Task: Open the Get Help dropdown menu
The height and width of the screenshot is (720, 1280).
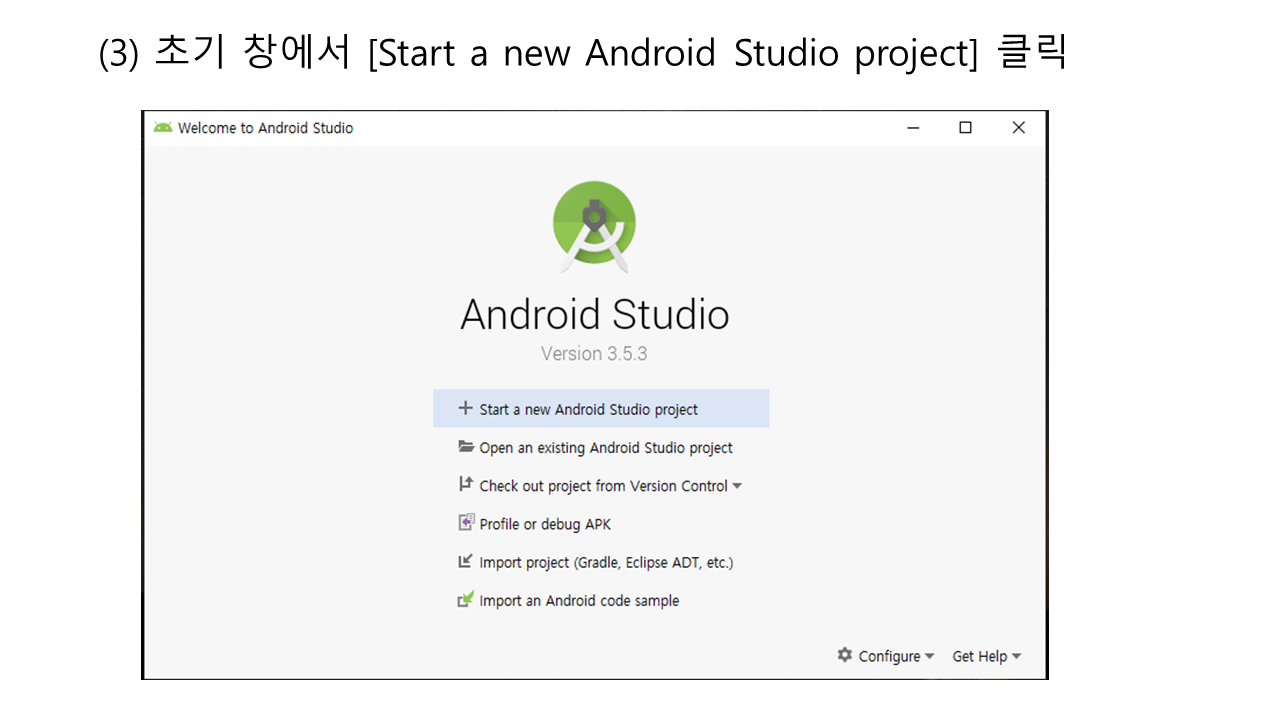Action: pos(986,656)
